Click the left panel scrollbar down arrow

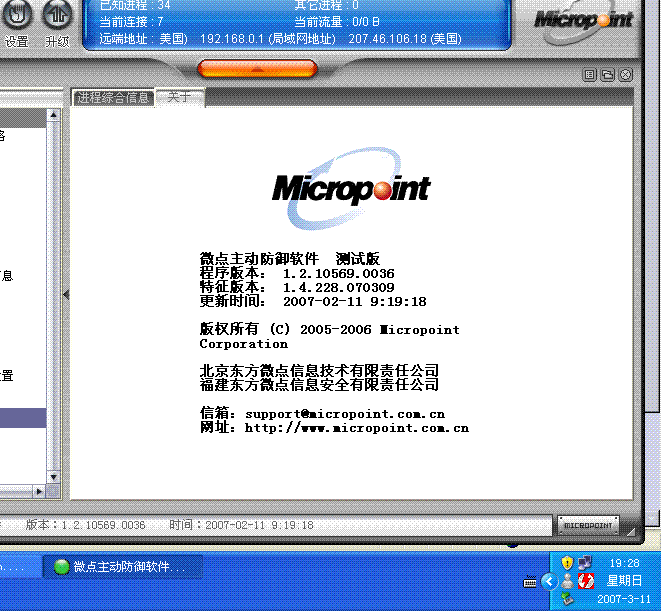pos(54,477)
